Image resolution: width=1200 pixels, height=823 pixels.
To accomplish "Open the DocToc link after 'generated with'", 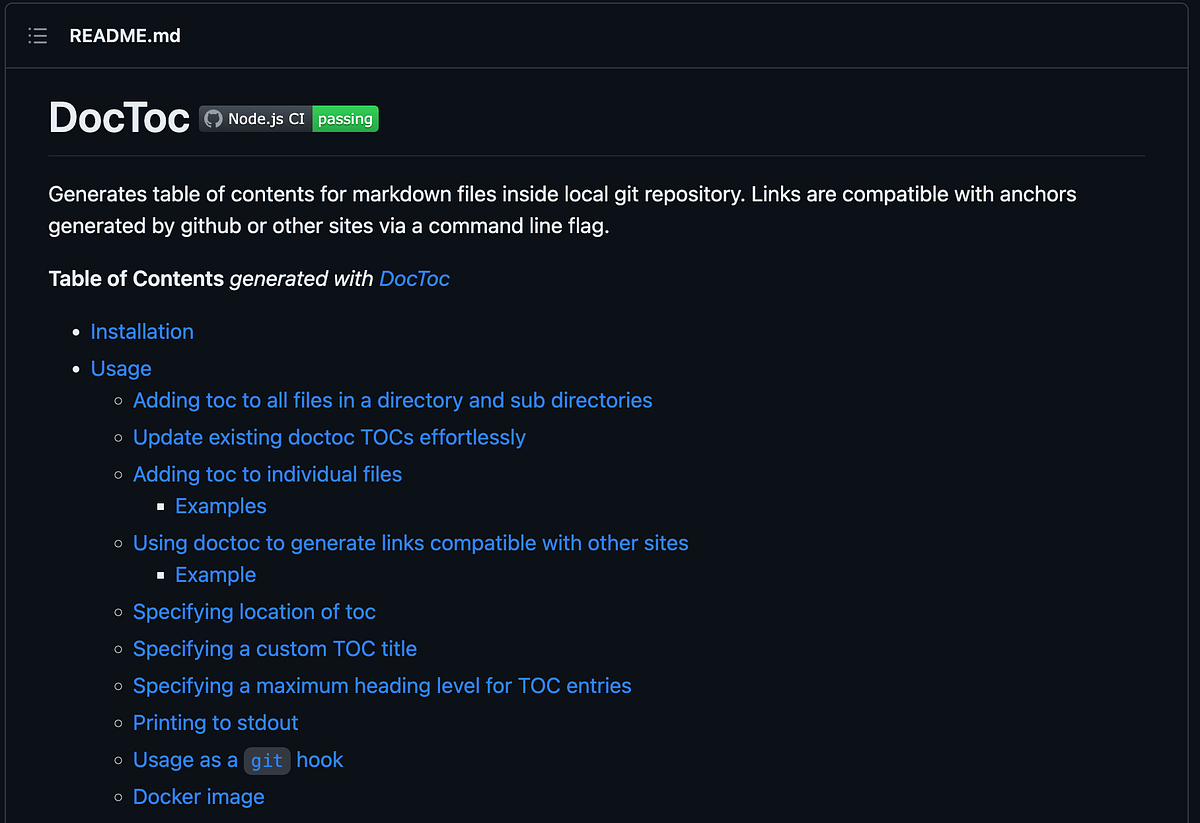I will click(414, 279).
